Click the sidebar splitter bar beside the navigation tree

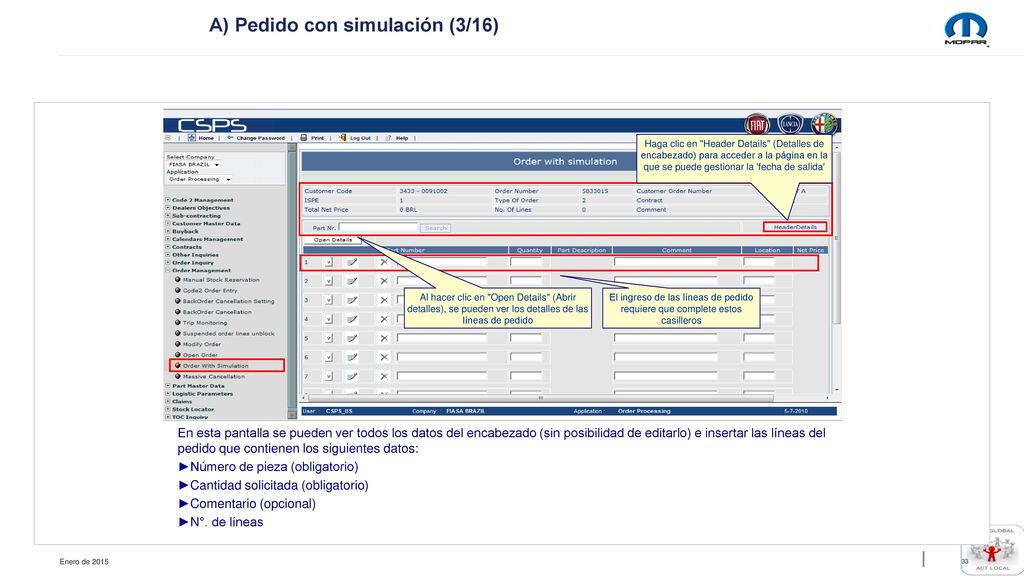tap(291, 281)
